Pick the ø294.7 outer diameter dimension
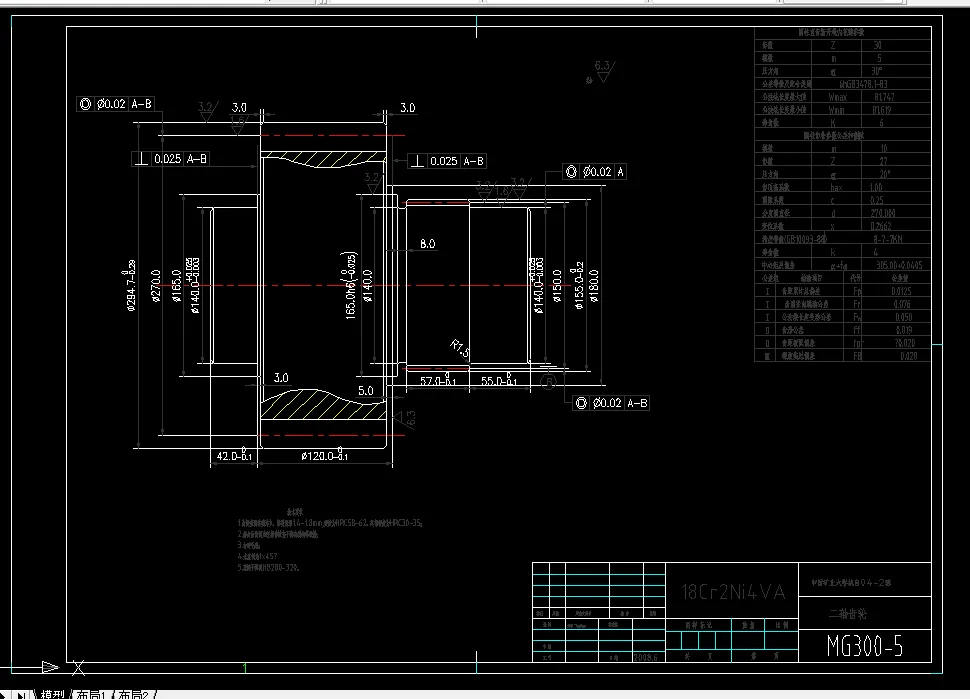This screenshot has width=970, height=699. click(x=131, y=285)
